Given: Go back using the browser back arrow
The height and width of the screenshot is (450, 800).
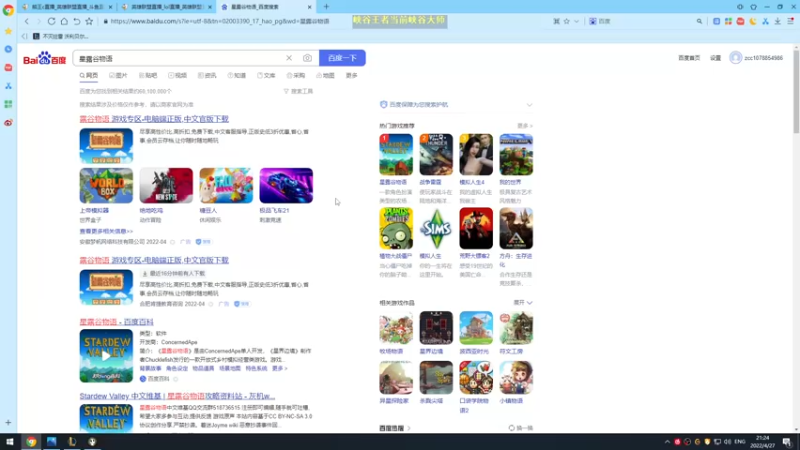Looking at the screenshot, I should (27, 21).
